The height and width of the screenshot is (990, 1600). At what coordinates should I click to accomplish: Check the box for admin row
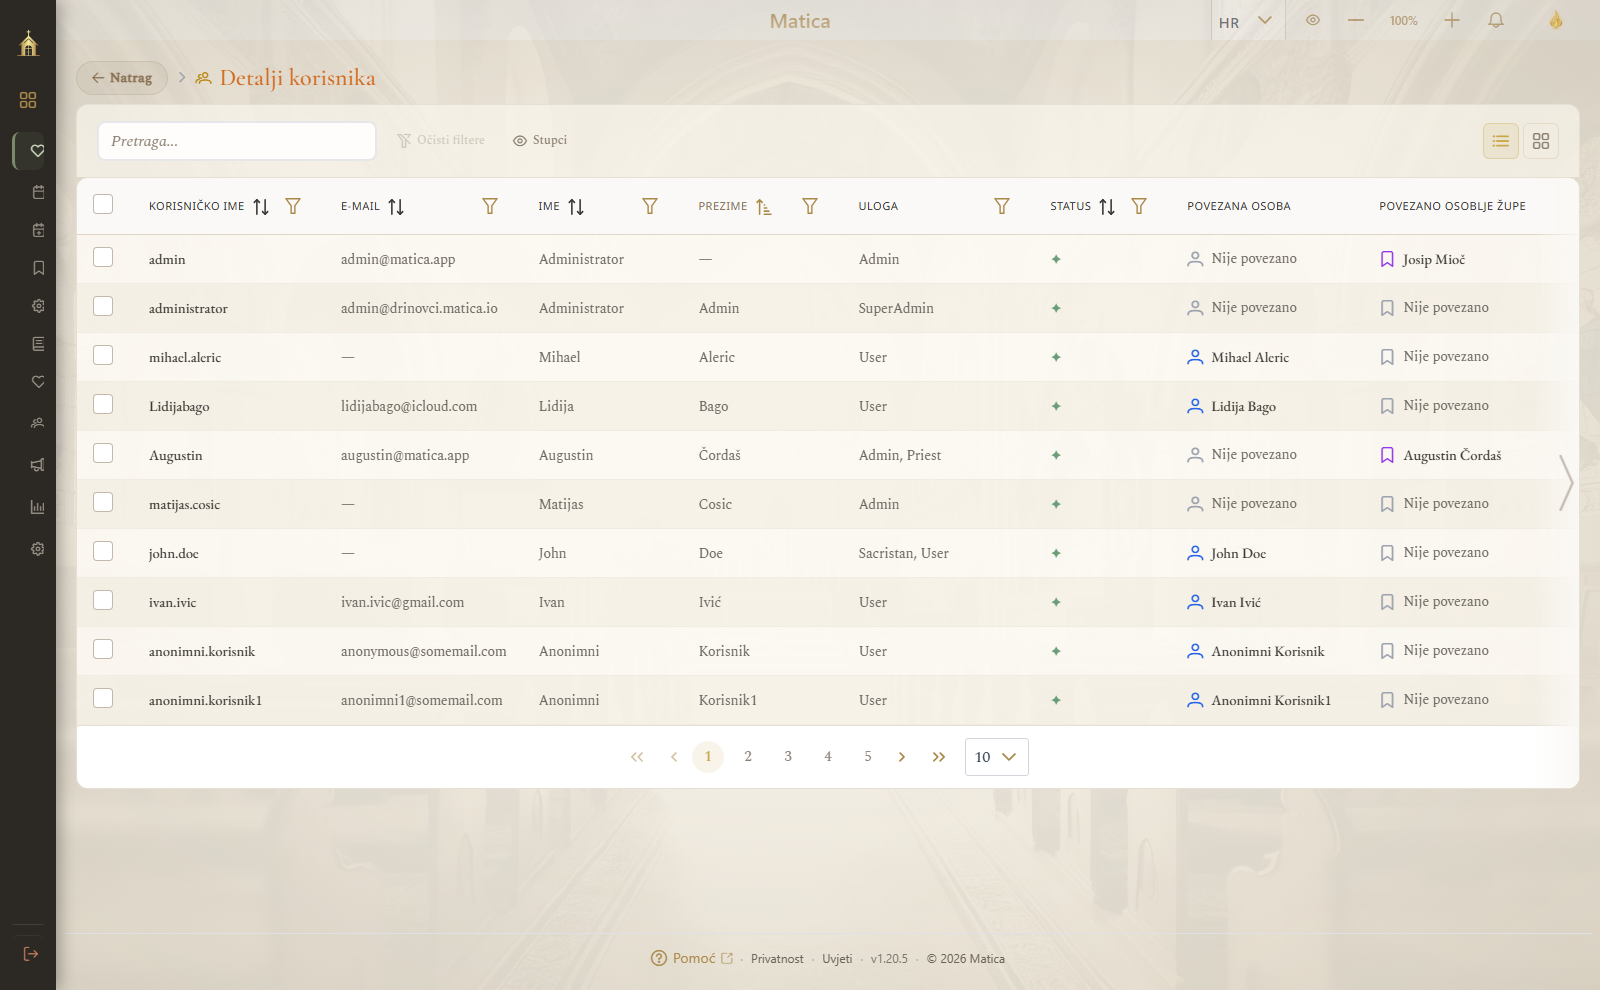[x=103, y=257]
